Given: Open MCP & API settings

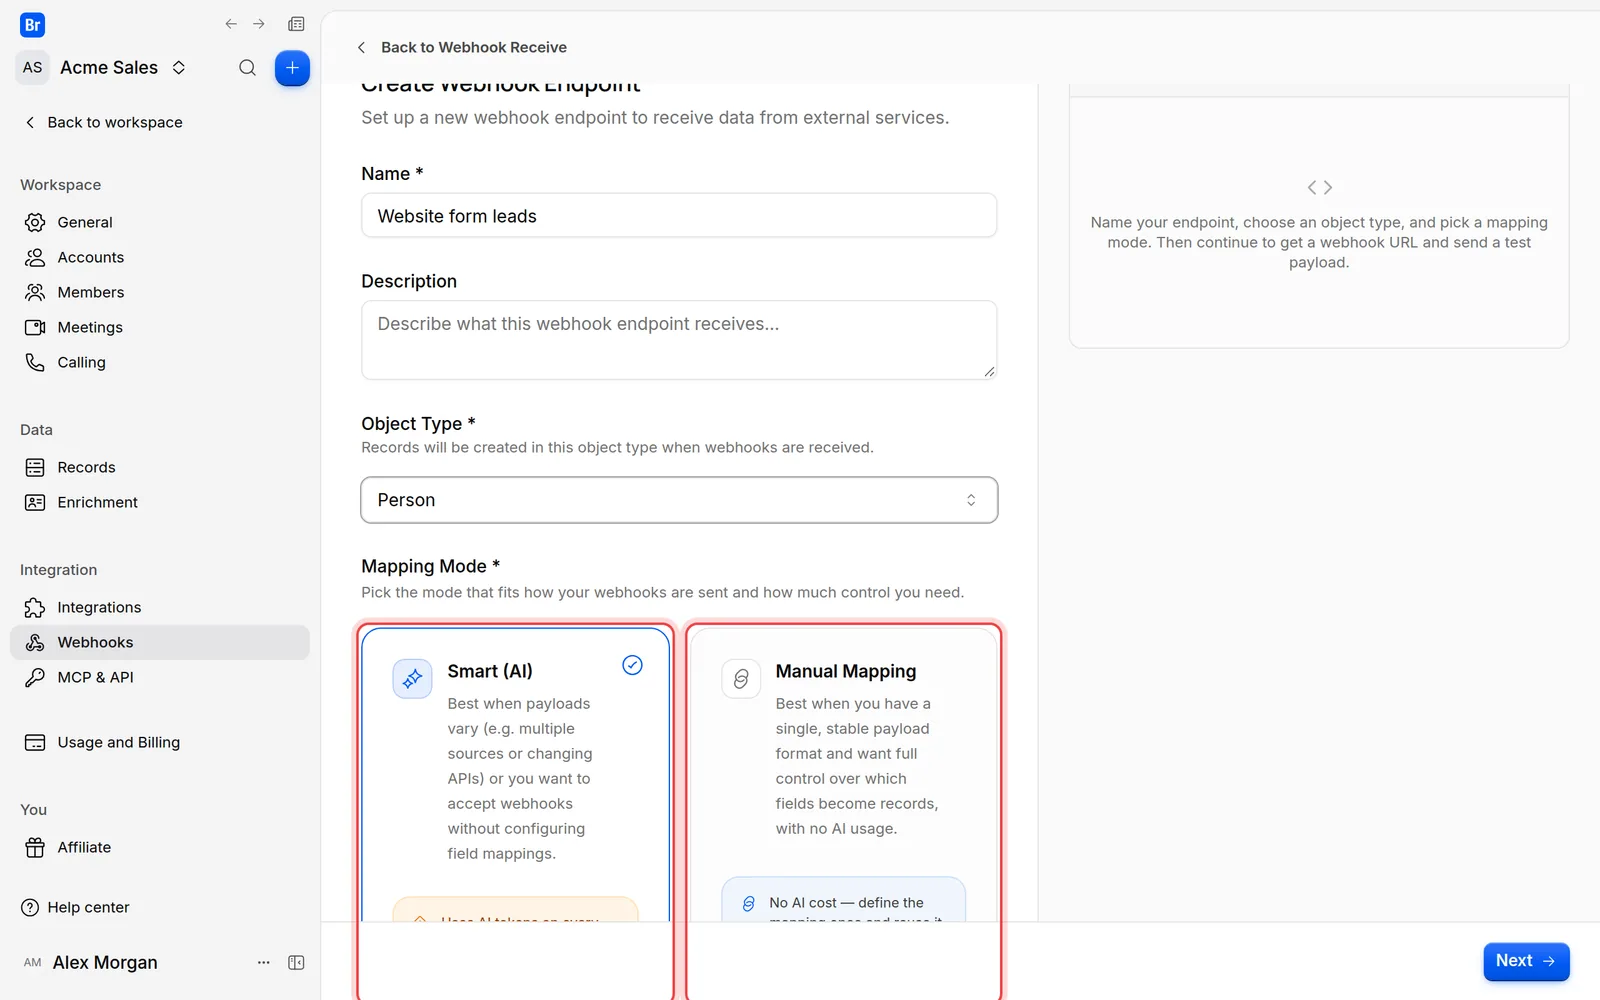Looking at the screenshot, I should [160, 677].
